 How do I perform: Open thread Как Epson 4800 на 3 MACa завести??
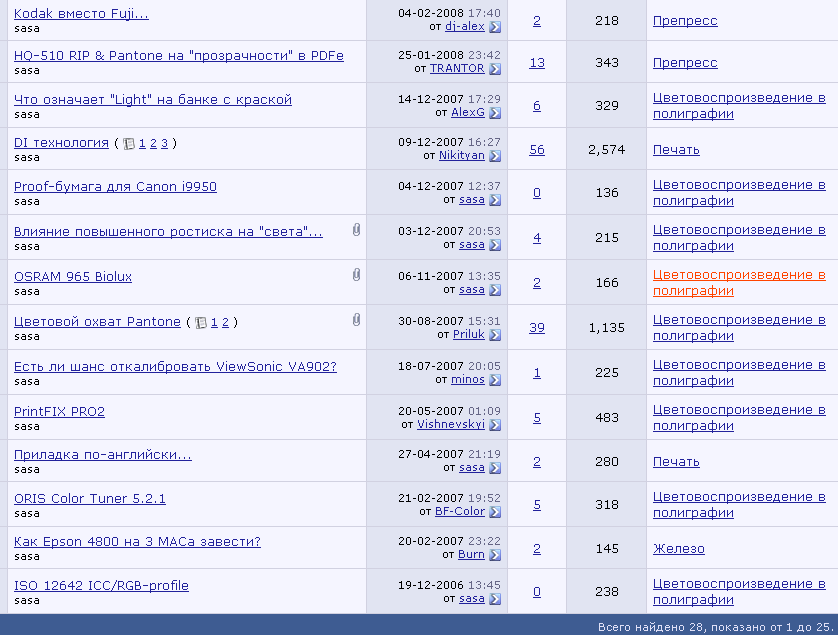(137, 542)
